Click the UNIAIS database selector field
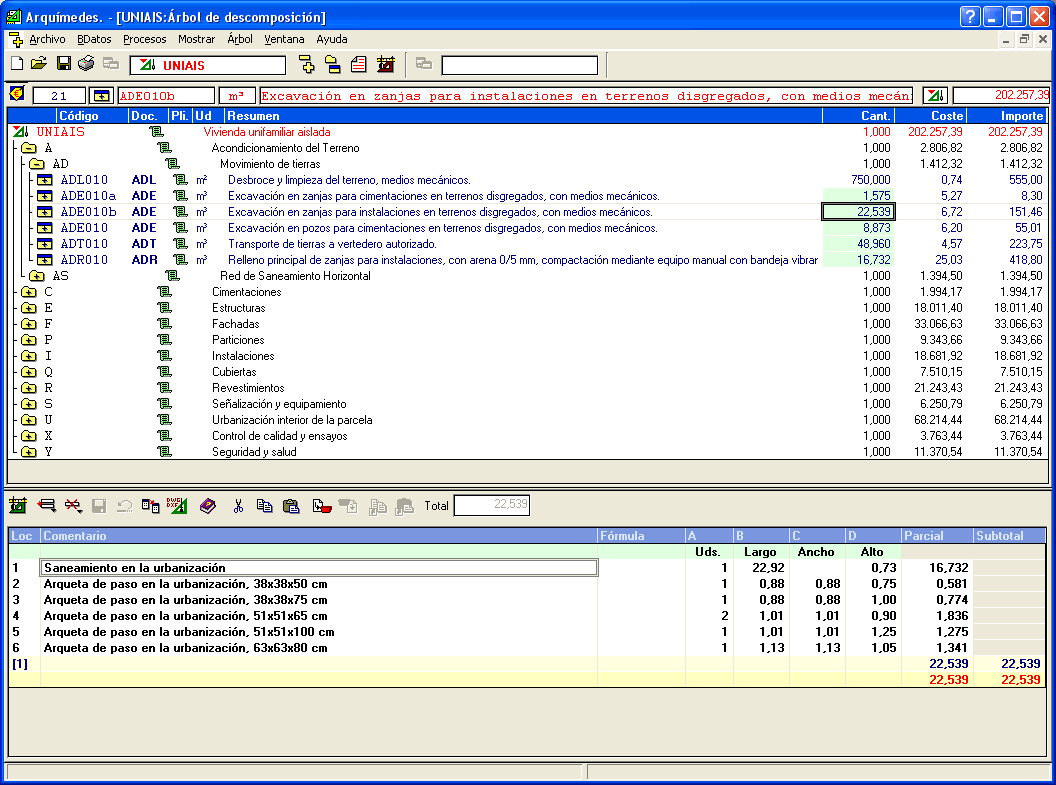Image resolution: width=1056 pixels, height=785 pixels. pos(208,65)
